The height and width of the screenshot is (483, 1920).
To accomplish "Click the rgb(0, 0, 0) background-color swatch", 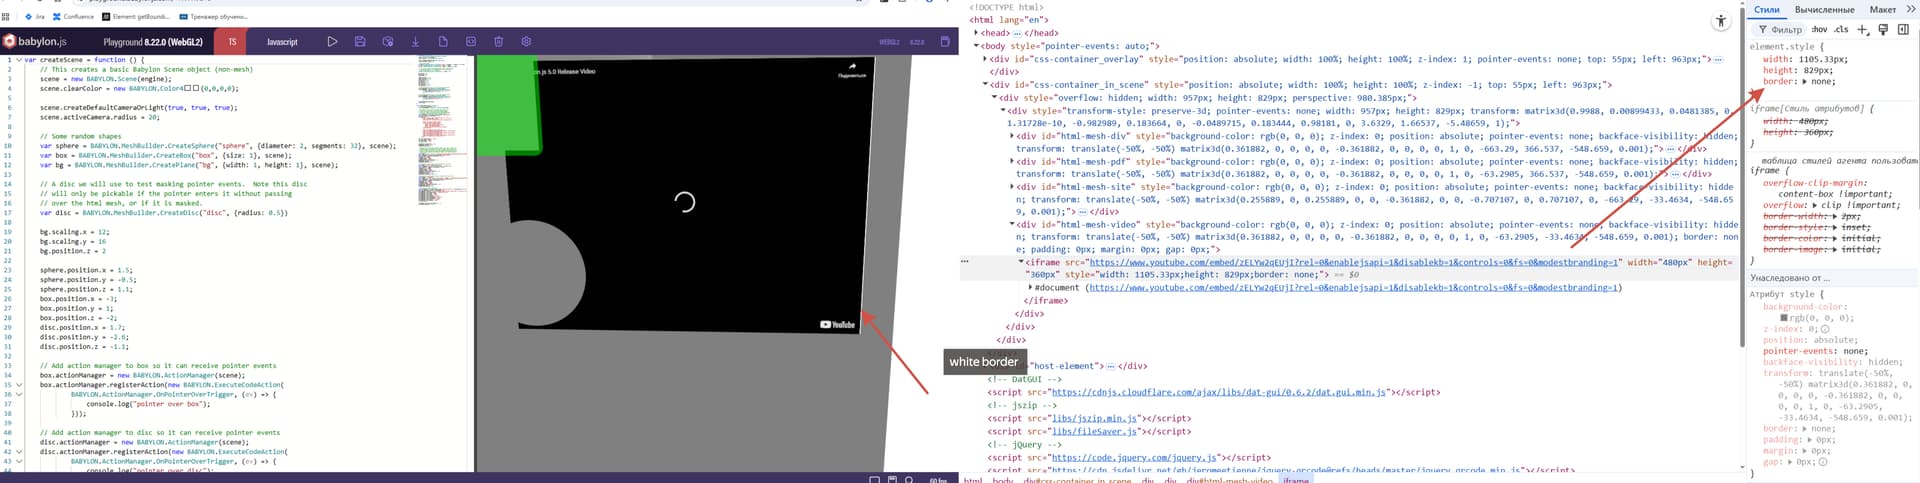I will click(1784, 318).
